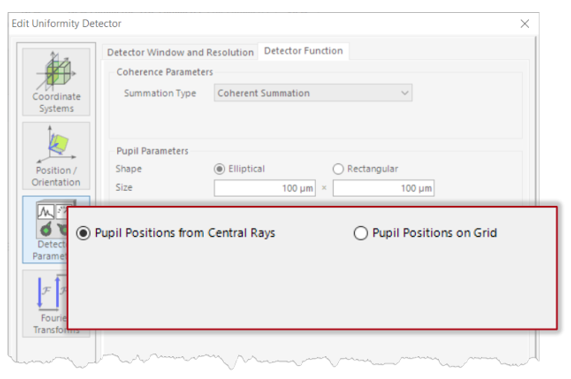
Task: Click the detector graph thumbnail icon
Action: pos(46,211)
